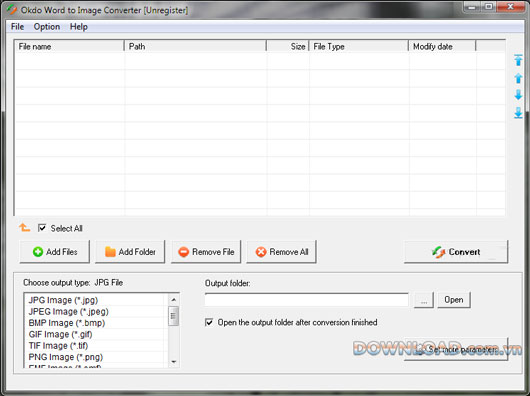Click output type list scroll up arrow
Screen dimensions: 530x396
point(173,300)
